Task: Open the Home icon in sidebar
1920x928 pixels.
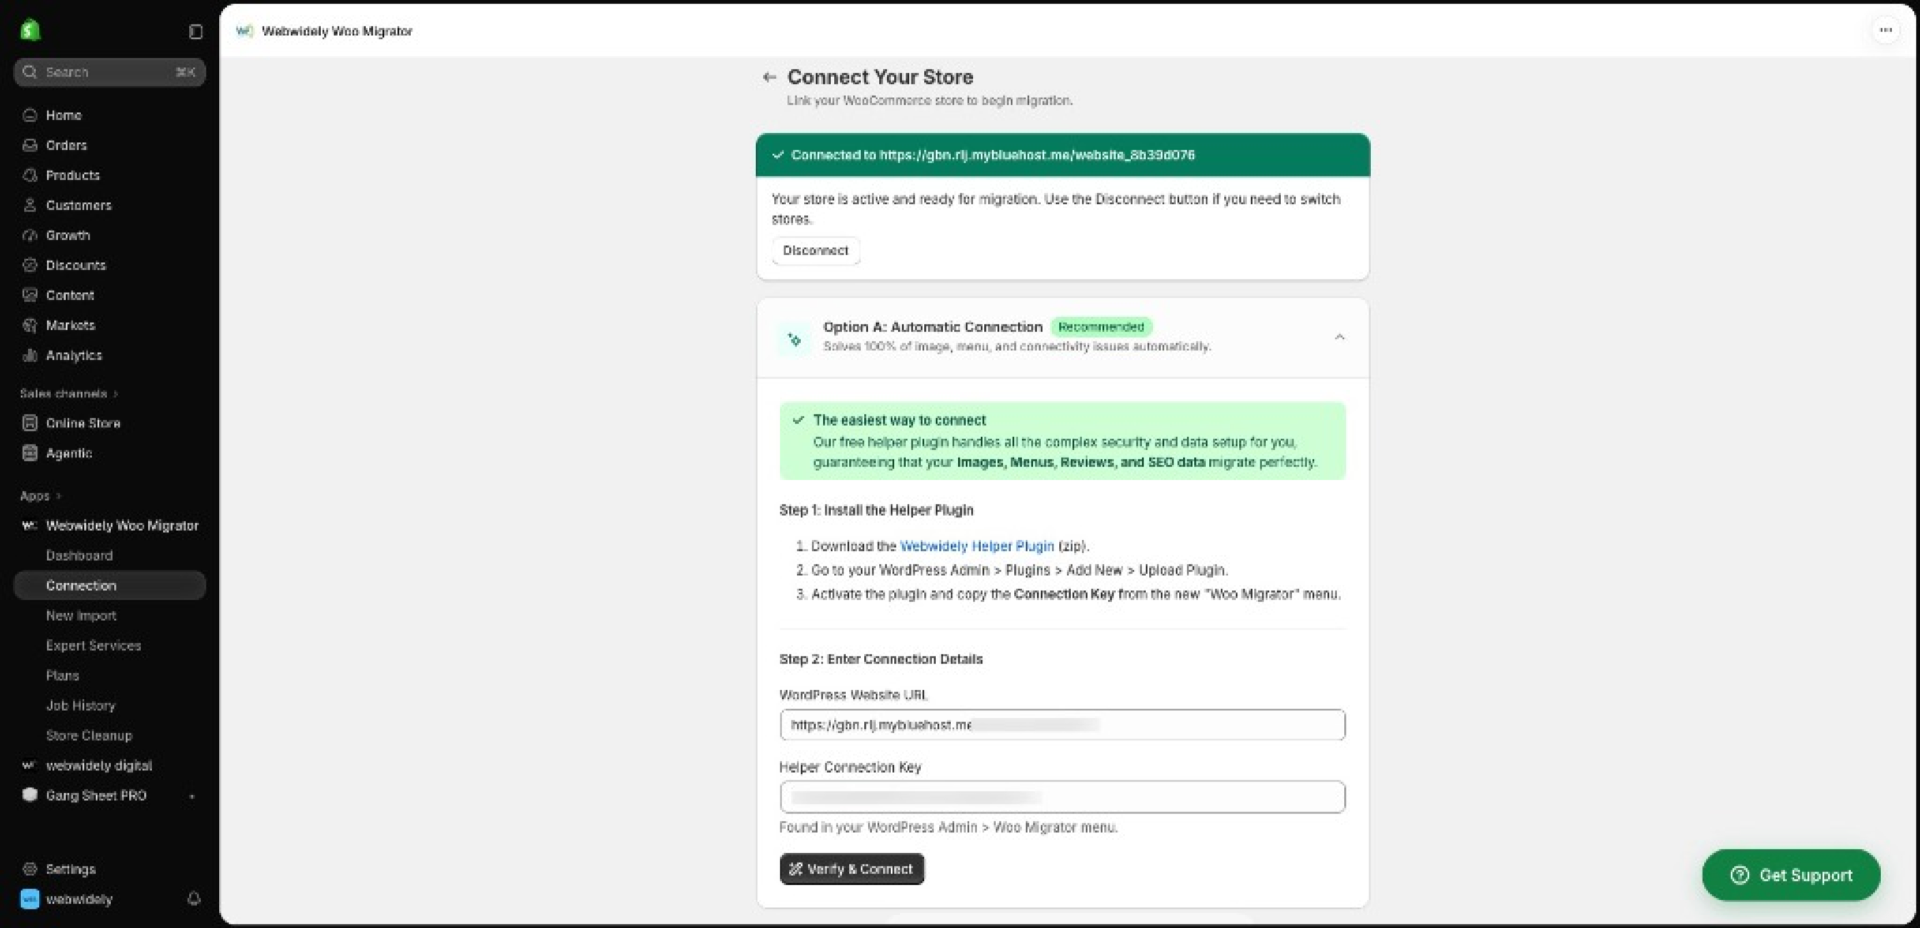Action: coord(30,115)
